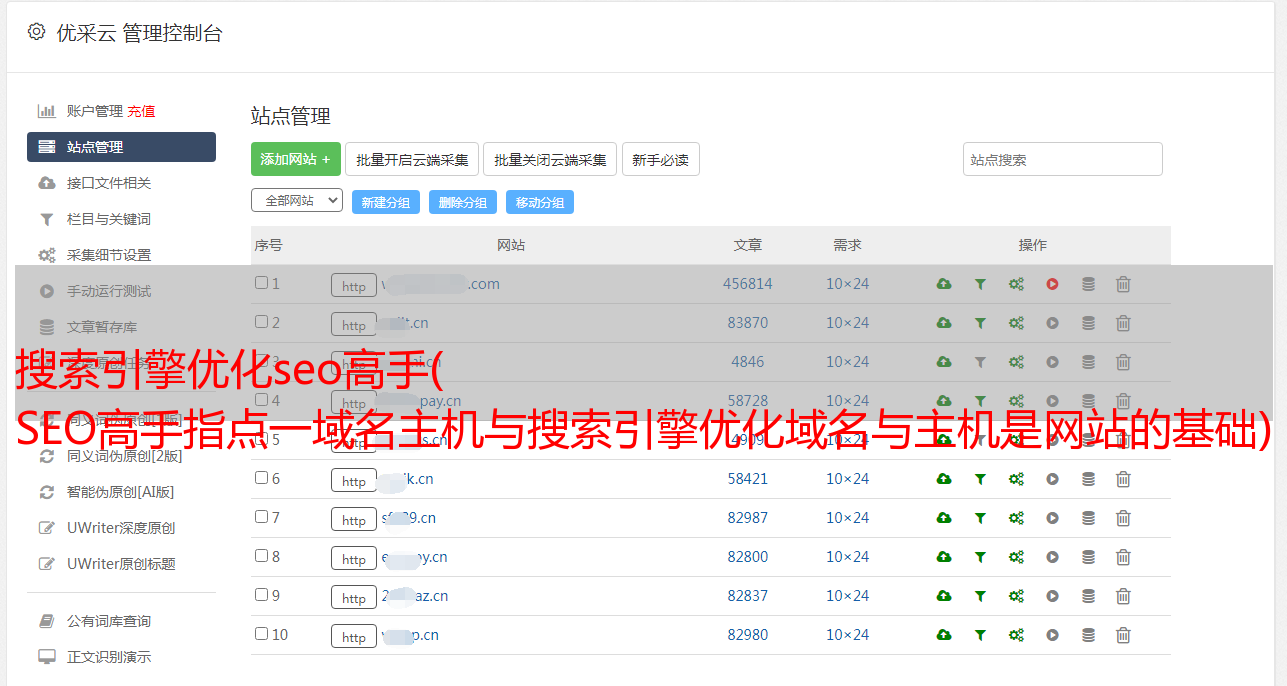The height and width of the screenshot is (686, 1287).
Task: Click the play icon in row 10
Action: coord(1052,635)
